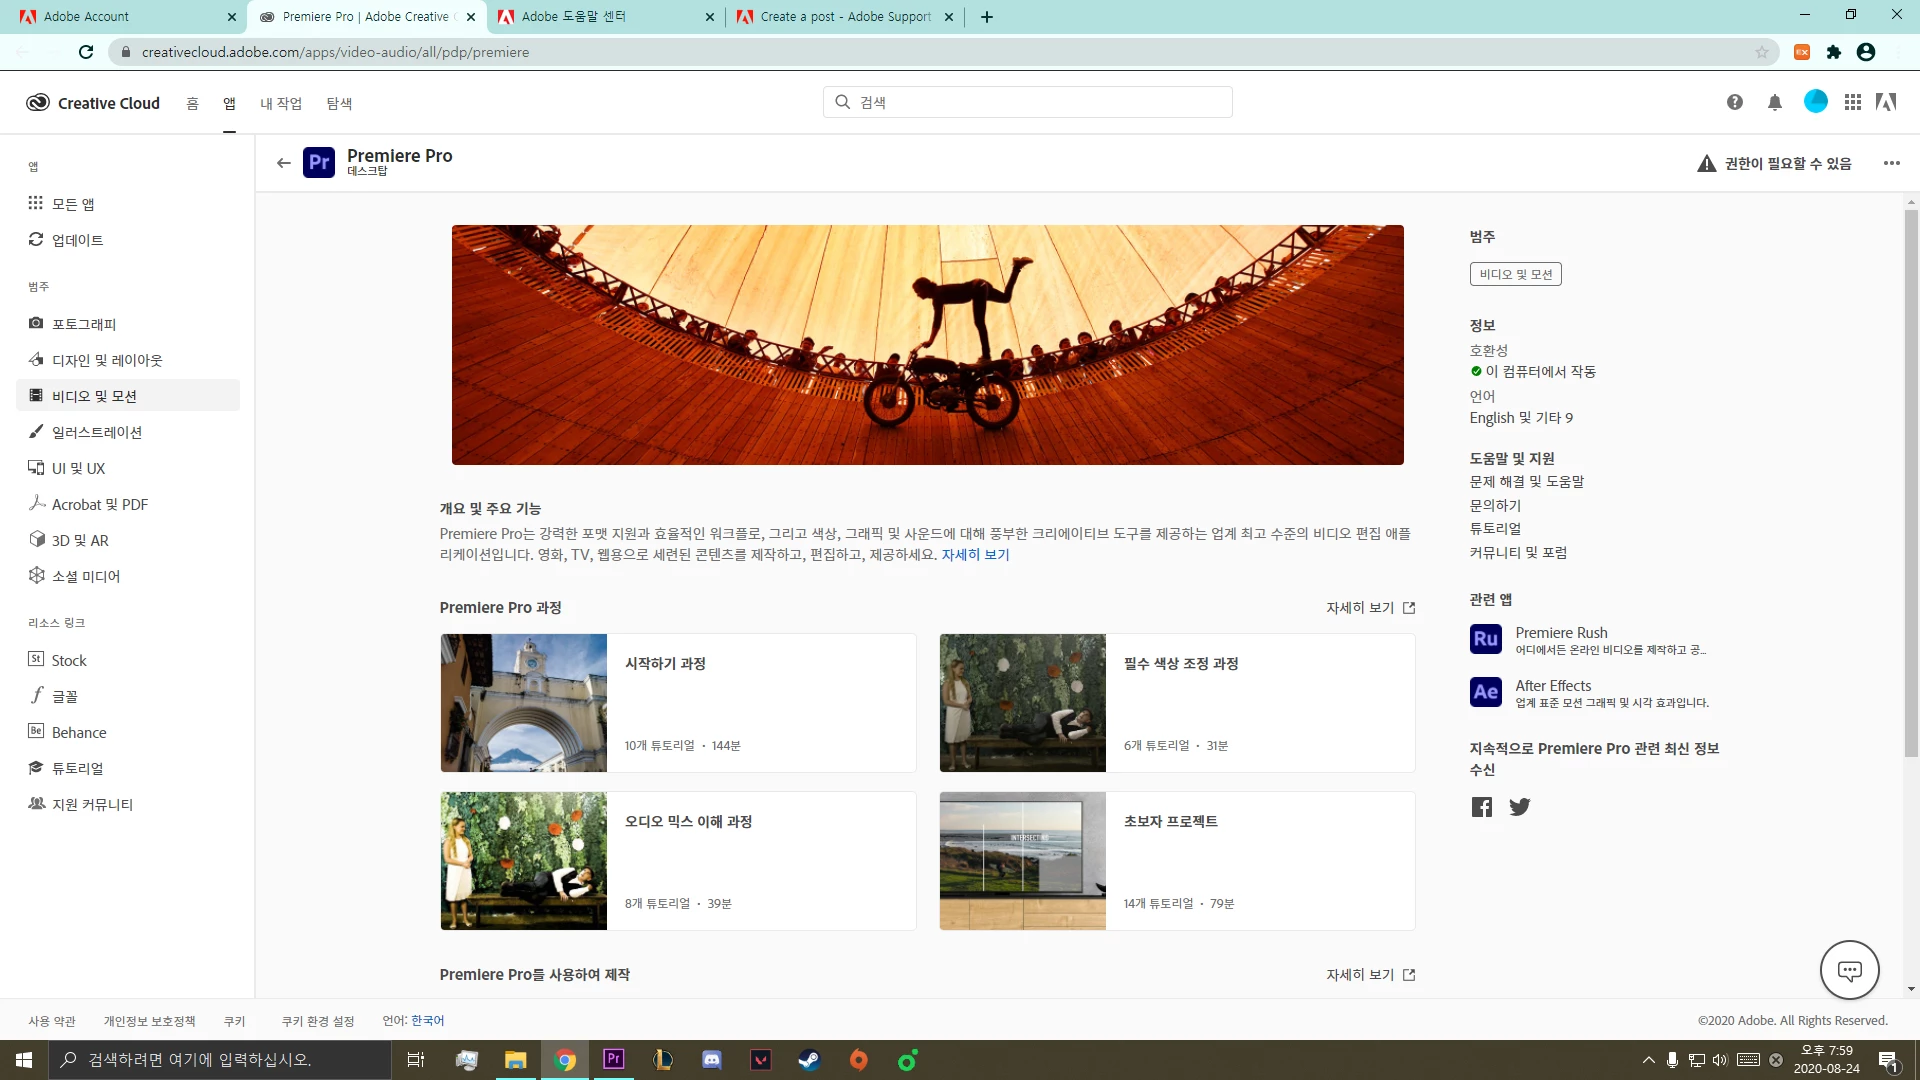Viewport: 1920px width, 1080px height.
Task: Click the 자세히 보기 link in the overview text
Action: (x=975, y=555)
